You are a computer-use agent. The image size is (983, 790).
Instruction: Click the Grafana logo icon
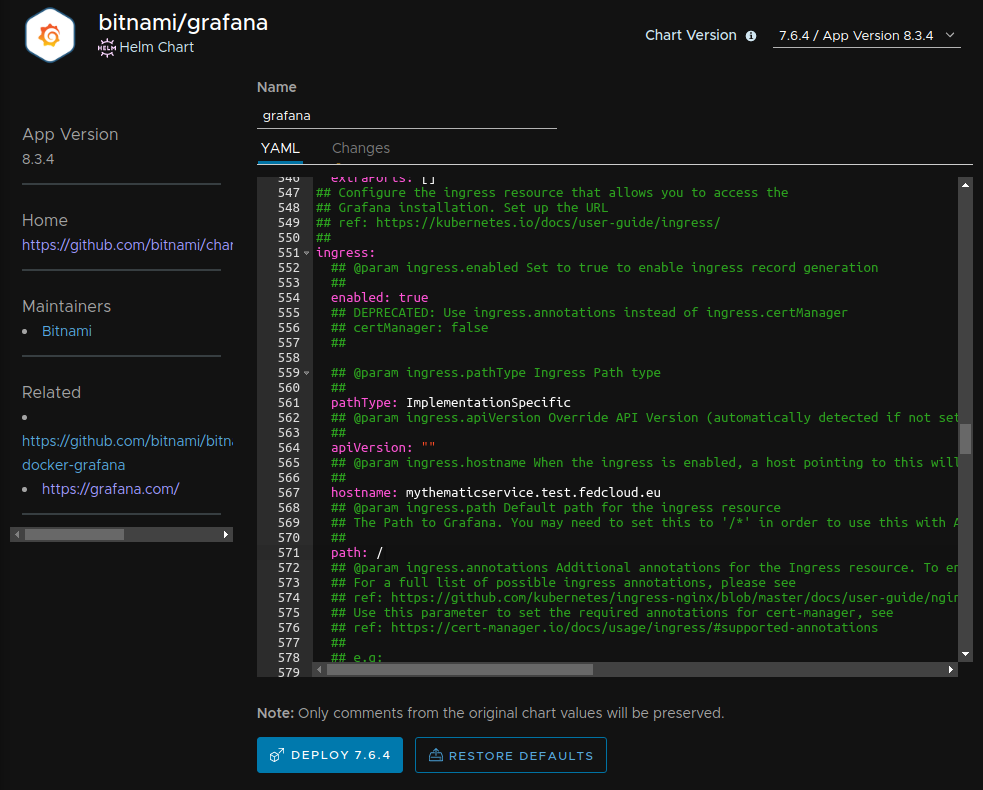(x=50, y=35)
